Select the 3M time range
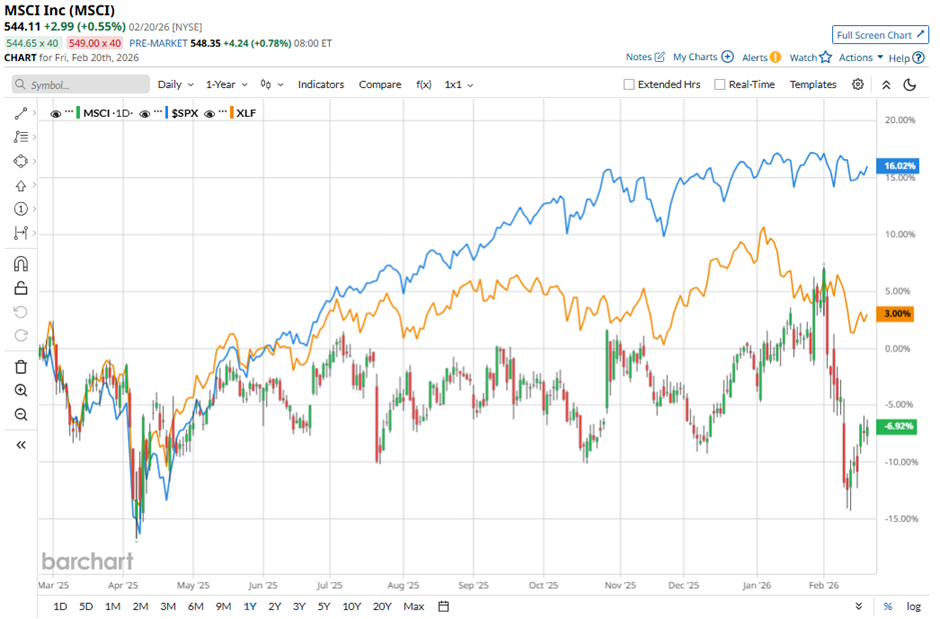Image resolution: width=940 pixels, height=619 pixels. point(168,606)
